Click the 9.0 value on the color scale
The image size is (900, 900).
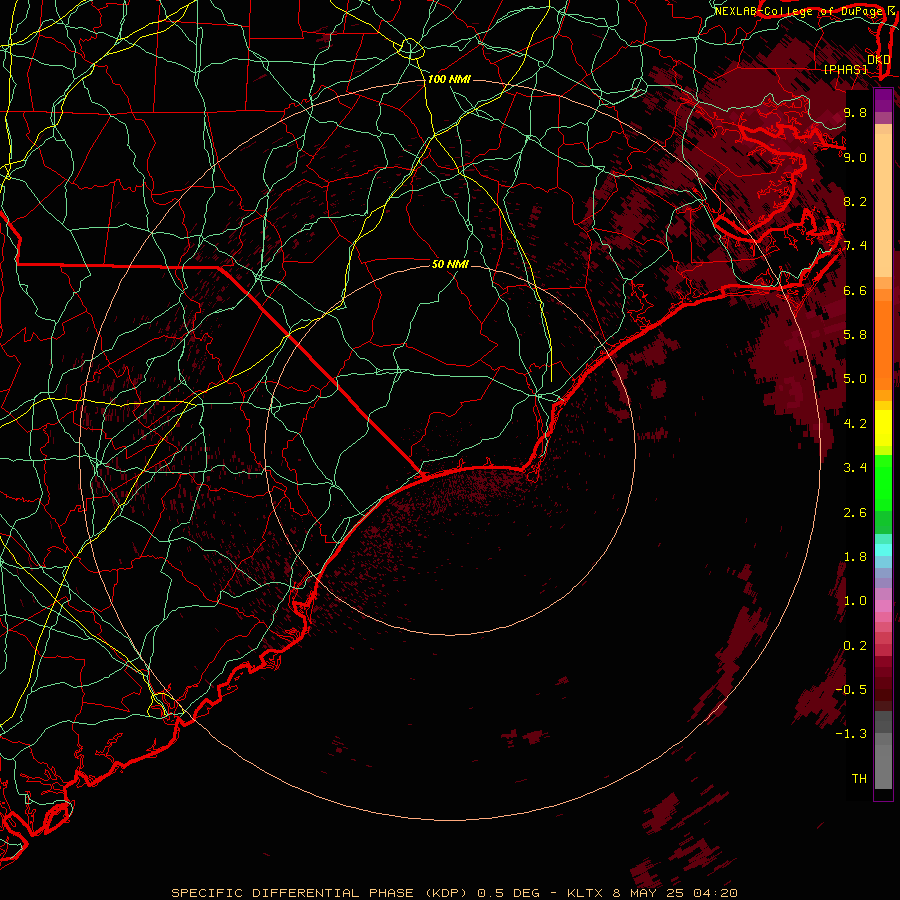(855, 157)
